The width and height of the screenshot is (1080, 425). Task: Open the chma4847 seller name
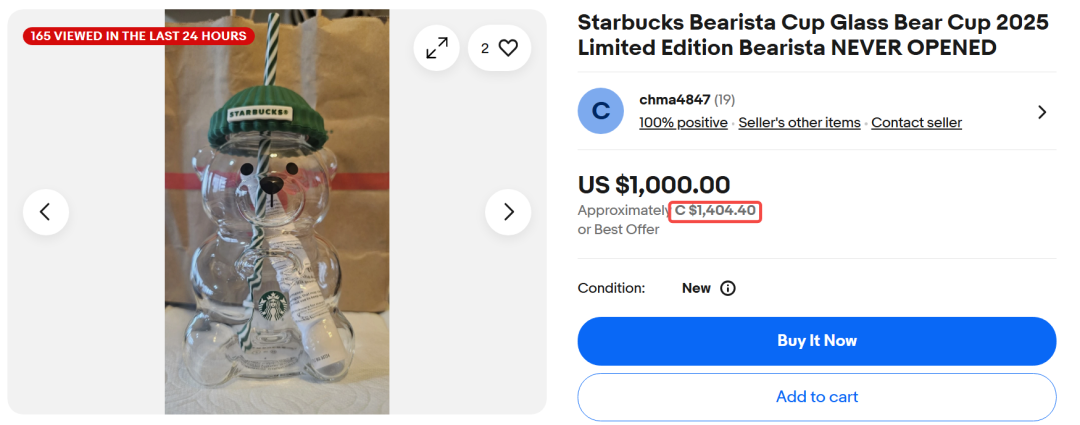point(674,100)
